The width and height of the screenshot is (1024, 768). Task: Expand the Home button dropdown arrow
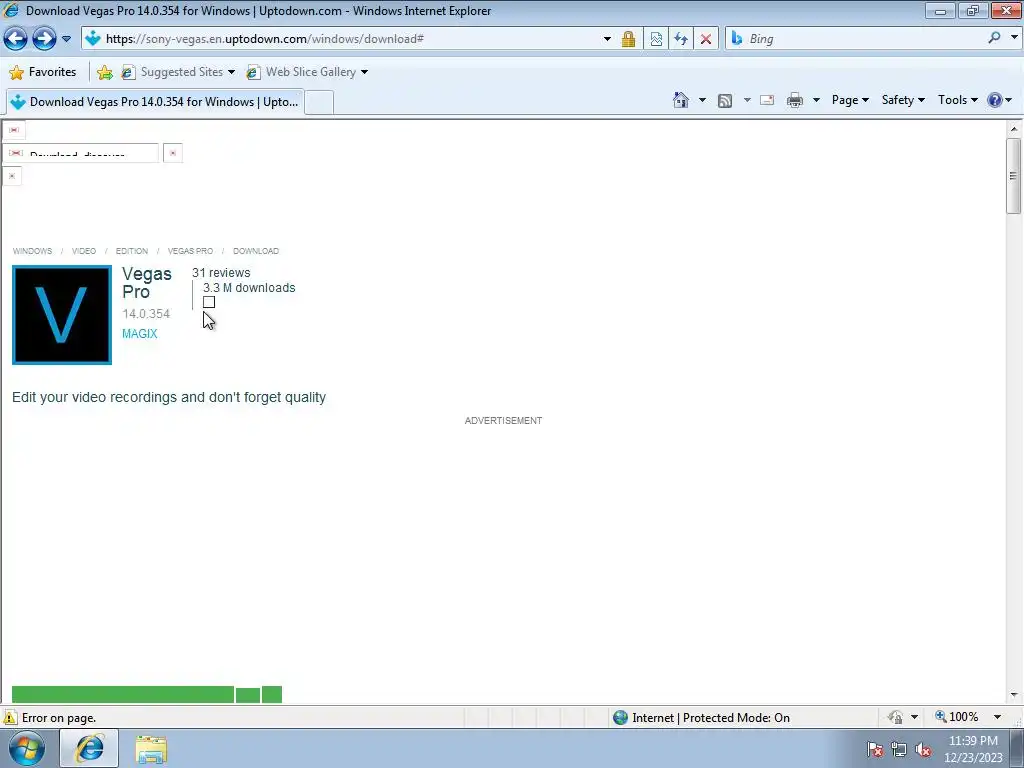(702, 100)
